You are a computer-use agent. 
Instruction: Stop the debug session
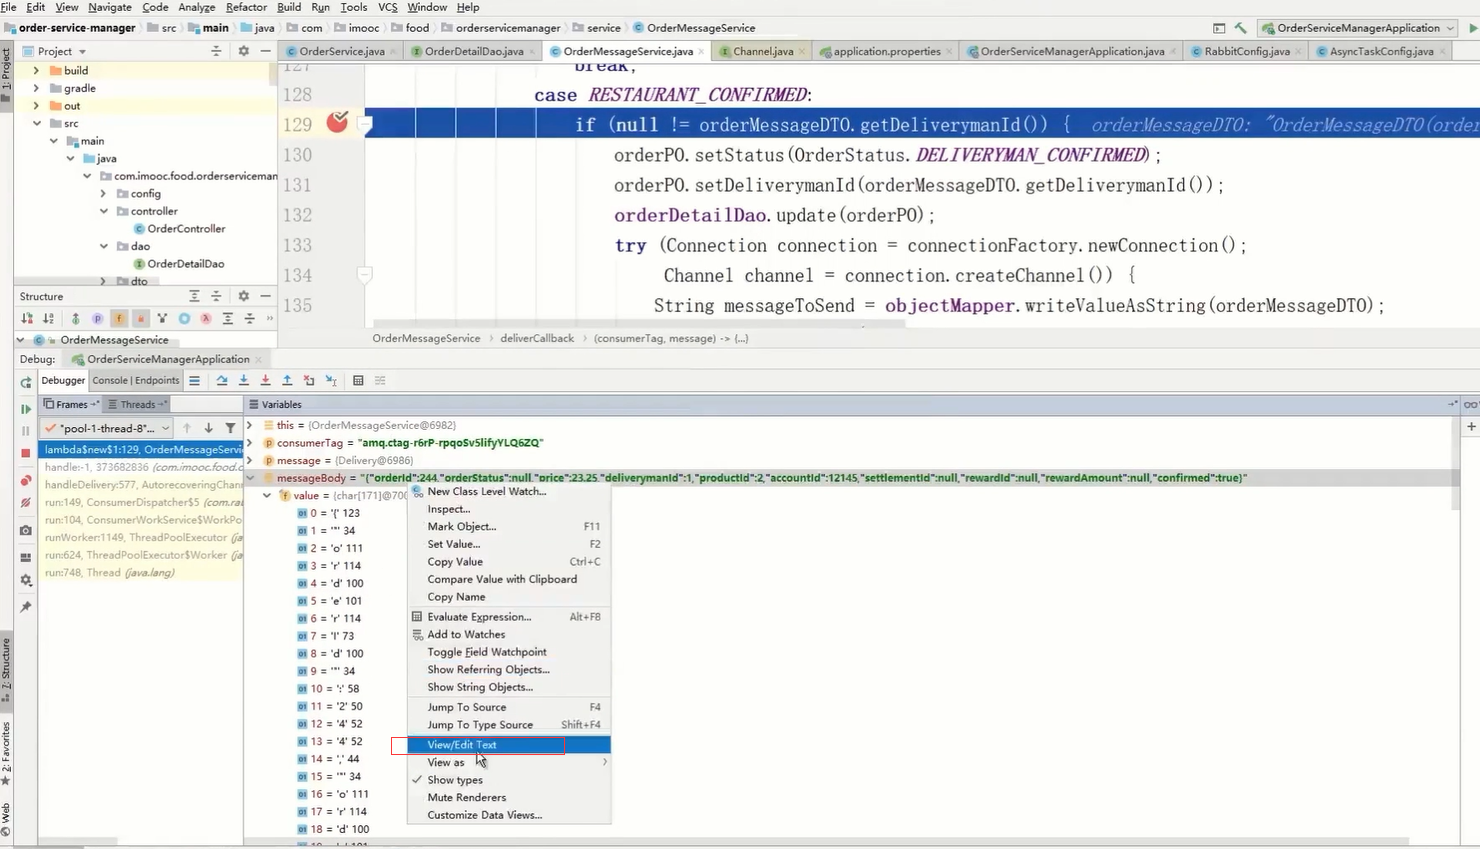tap(26, 453)
